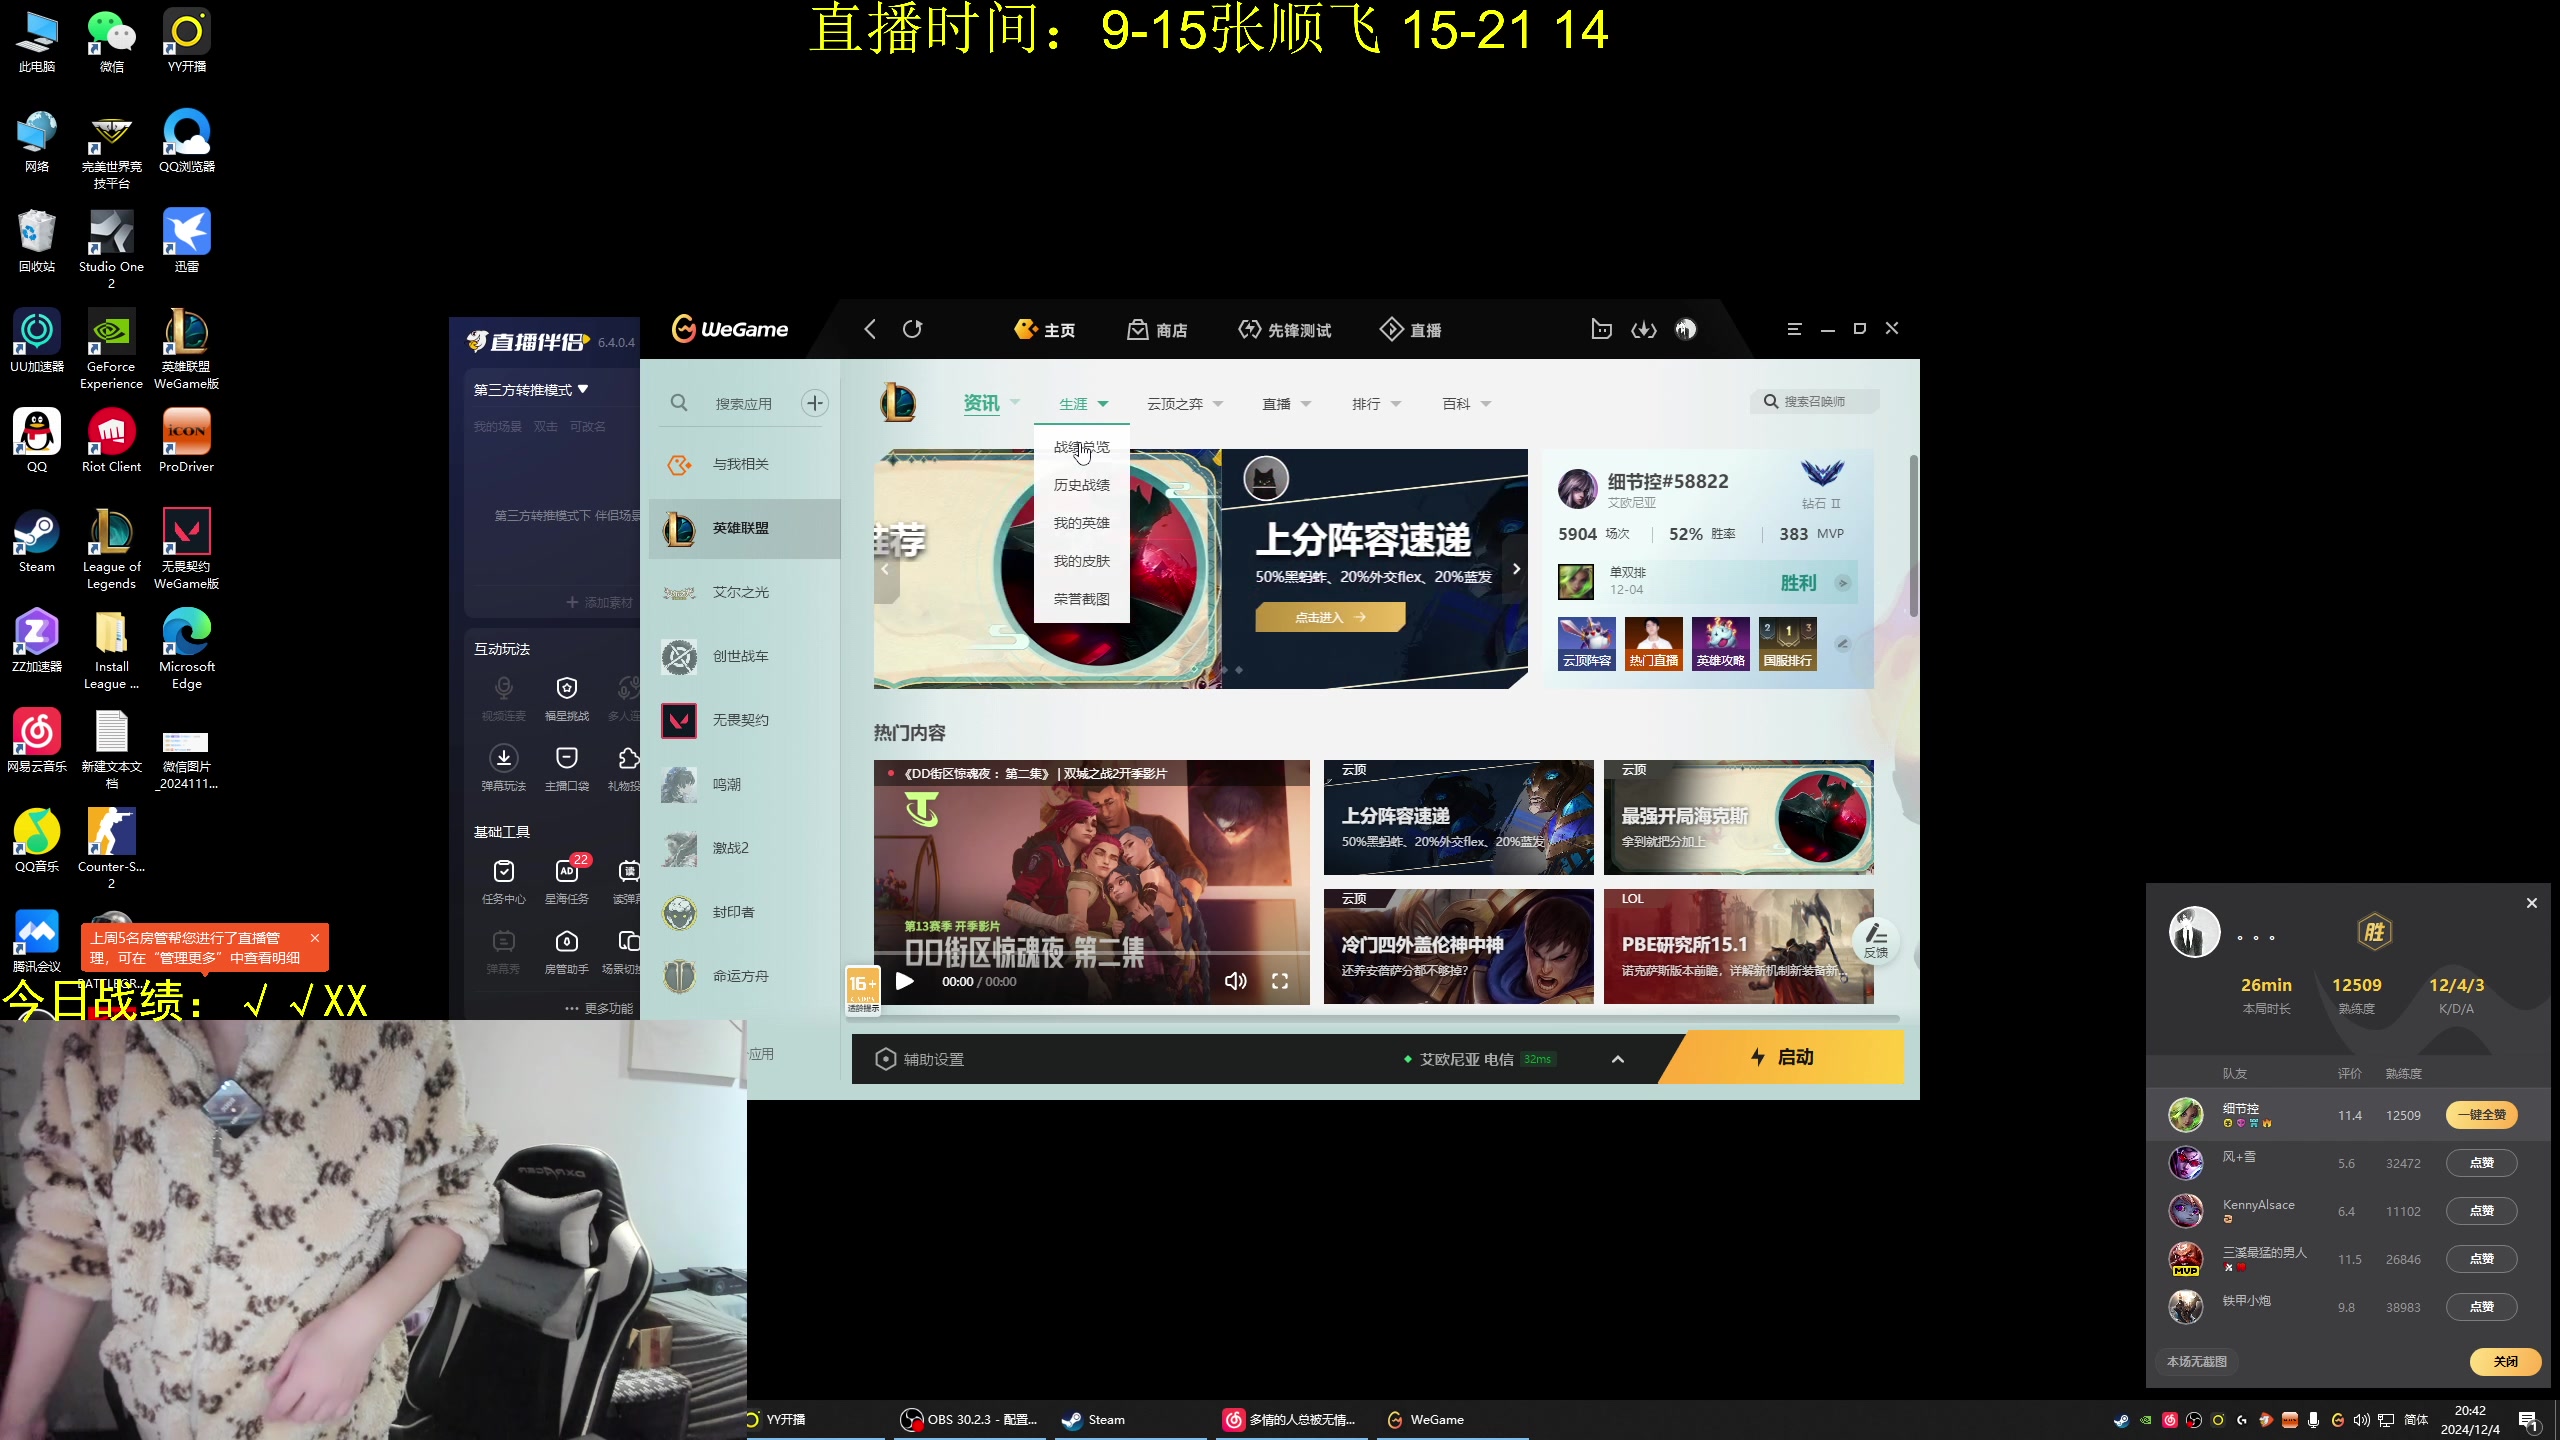The image size is (2560, 1440).
Task: Open the 英雄攻略 shortcut tile
Action: [x=1721, y=644]
